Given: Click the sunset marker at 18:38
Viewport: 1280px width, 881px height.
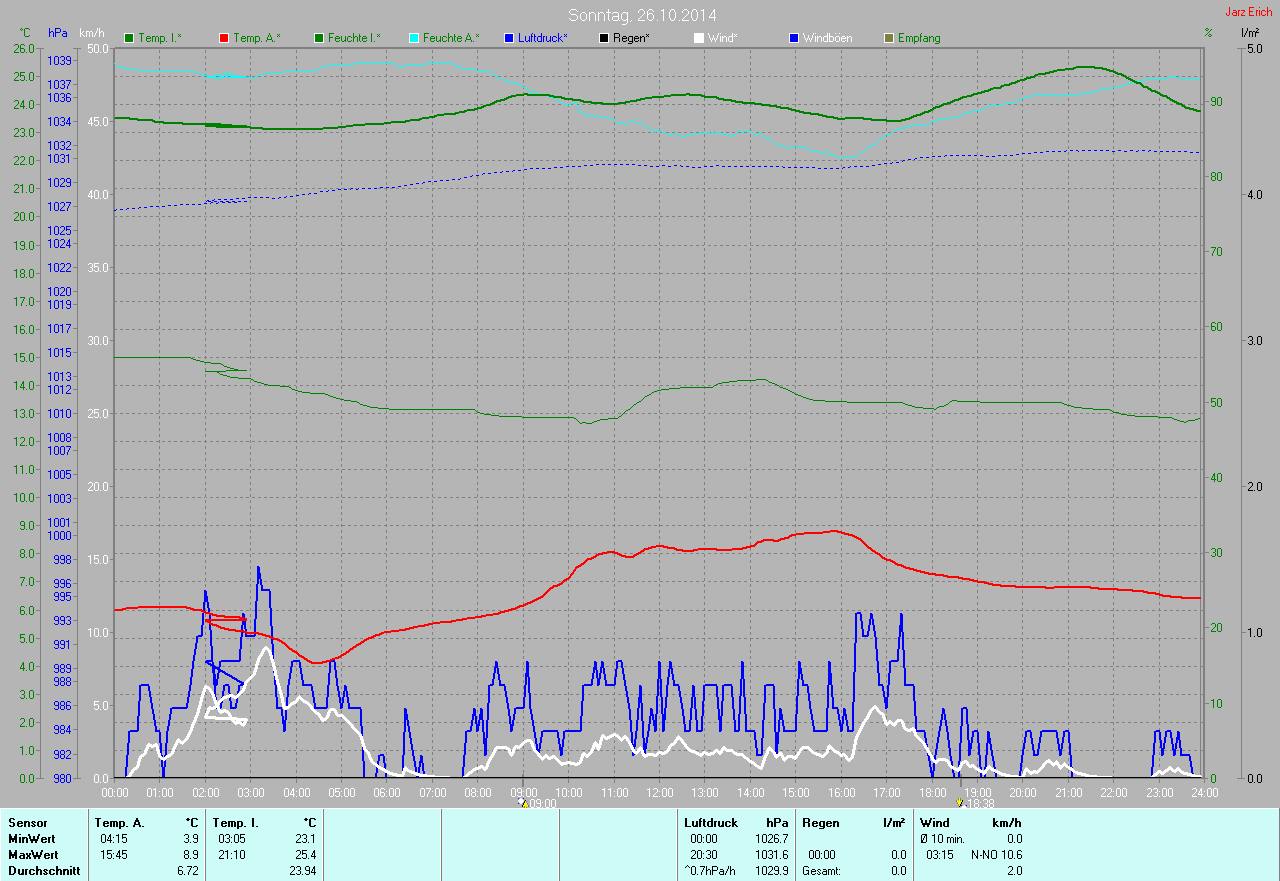Looking at the screenshot, I should [x=960, y=802].
